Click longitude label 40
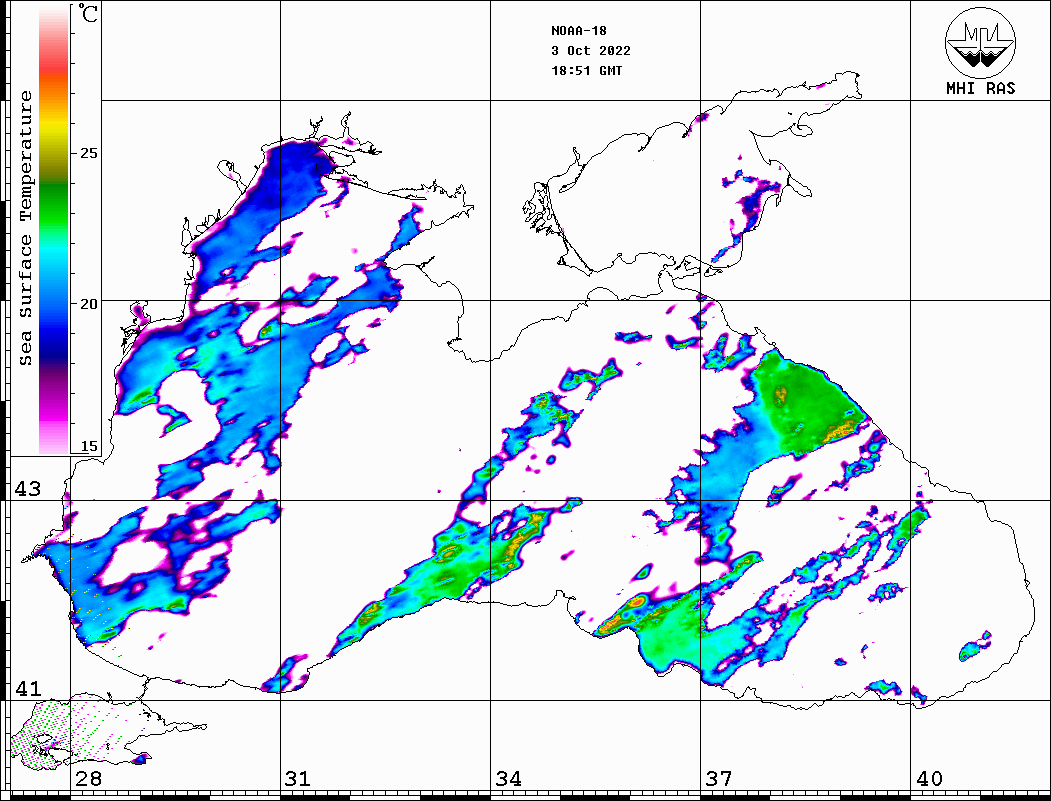 [x=929, y=778]
